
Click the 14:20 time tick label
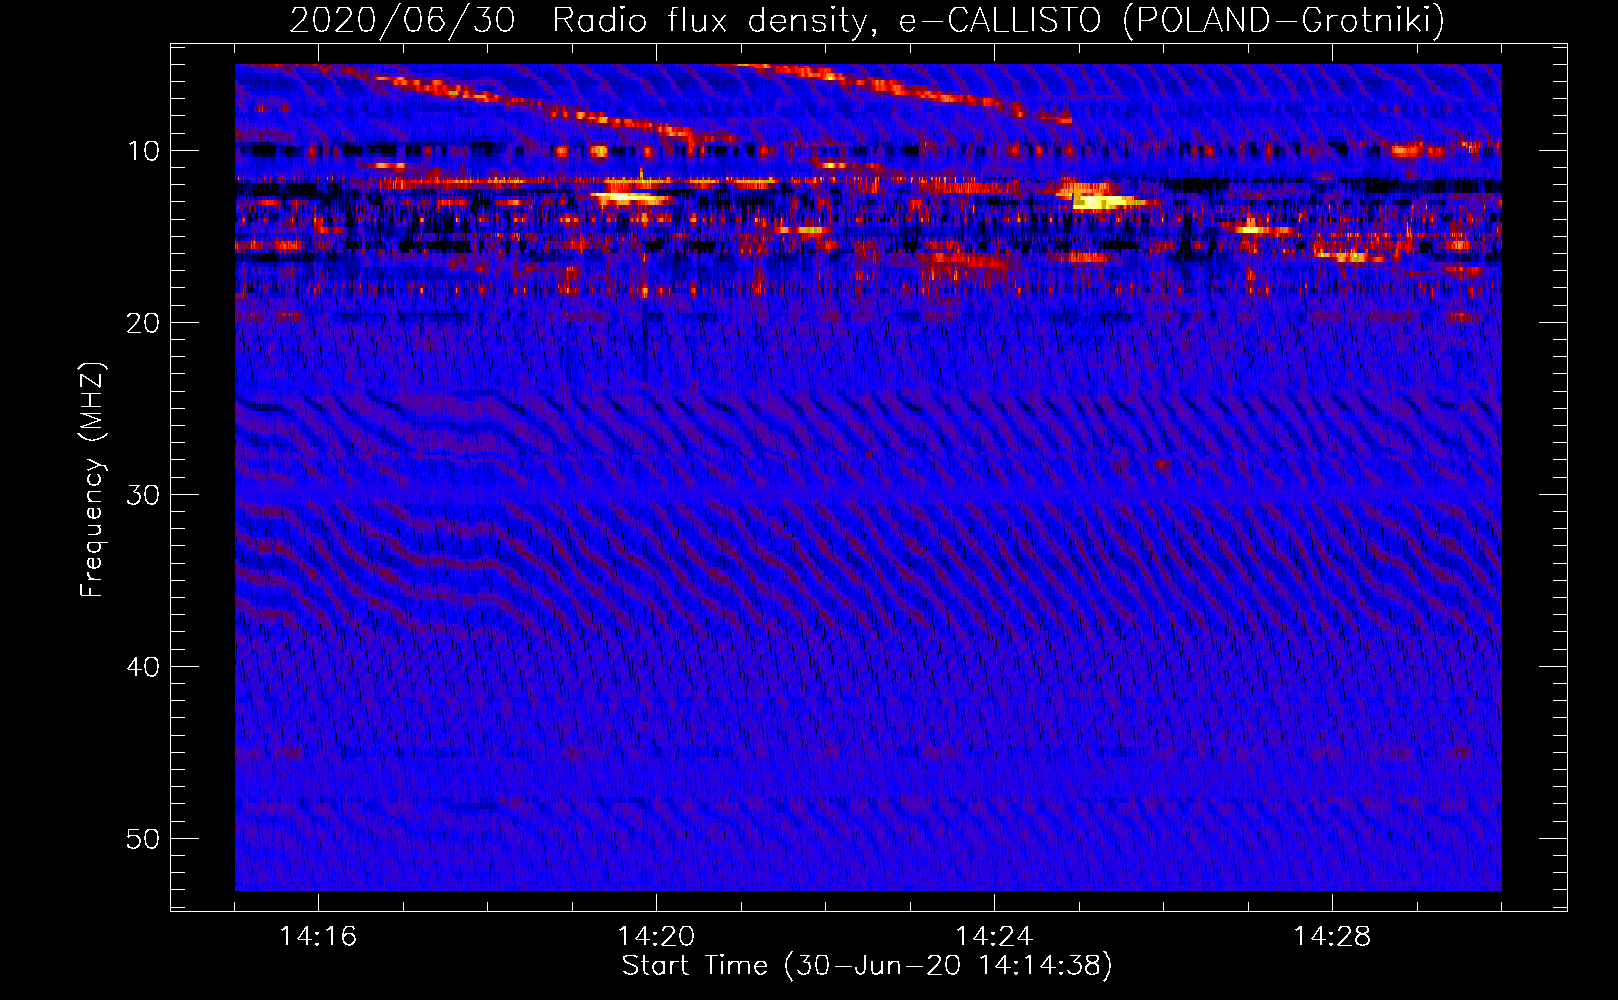[656, 937]
